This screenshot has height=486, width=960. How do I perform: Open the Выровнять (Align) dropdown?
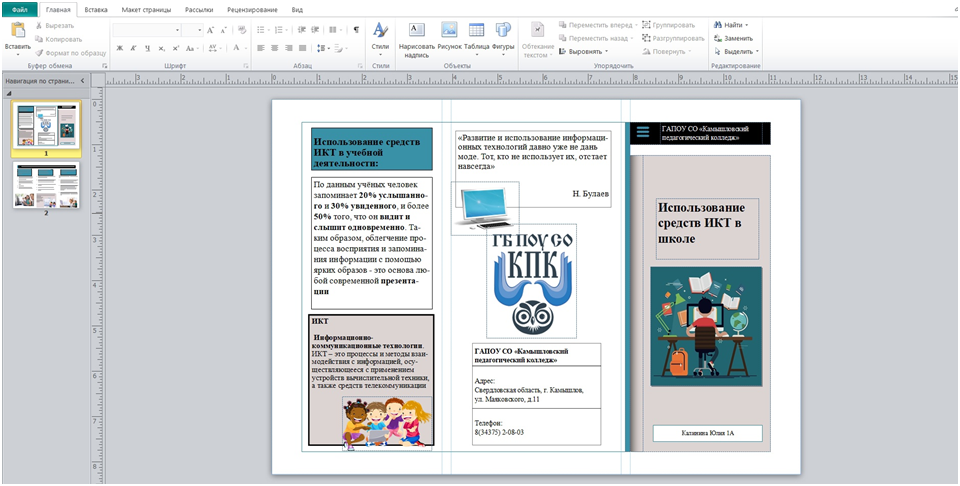tap(584, 51)
